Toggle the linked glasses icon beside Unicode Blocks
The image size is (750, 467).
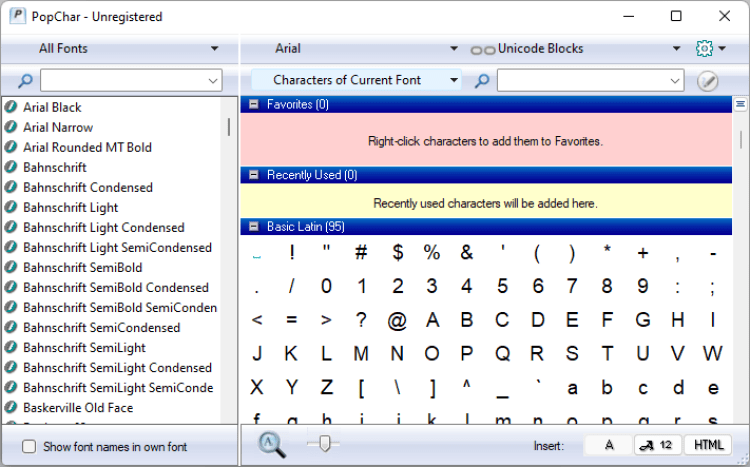point(483,50)
